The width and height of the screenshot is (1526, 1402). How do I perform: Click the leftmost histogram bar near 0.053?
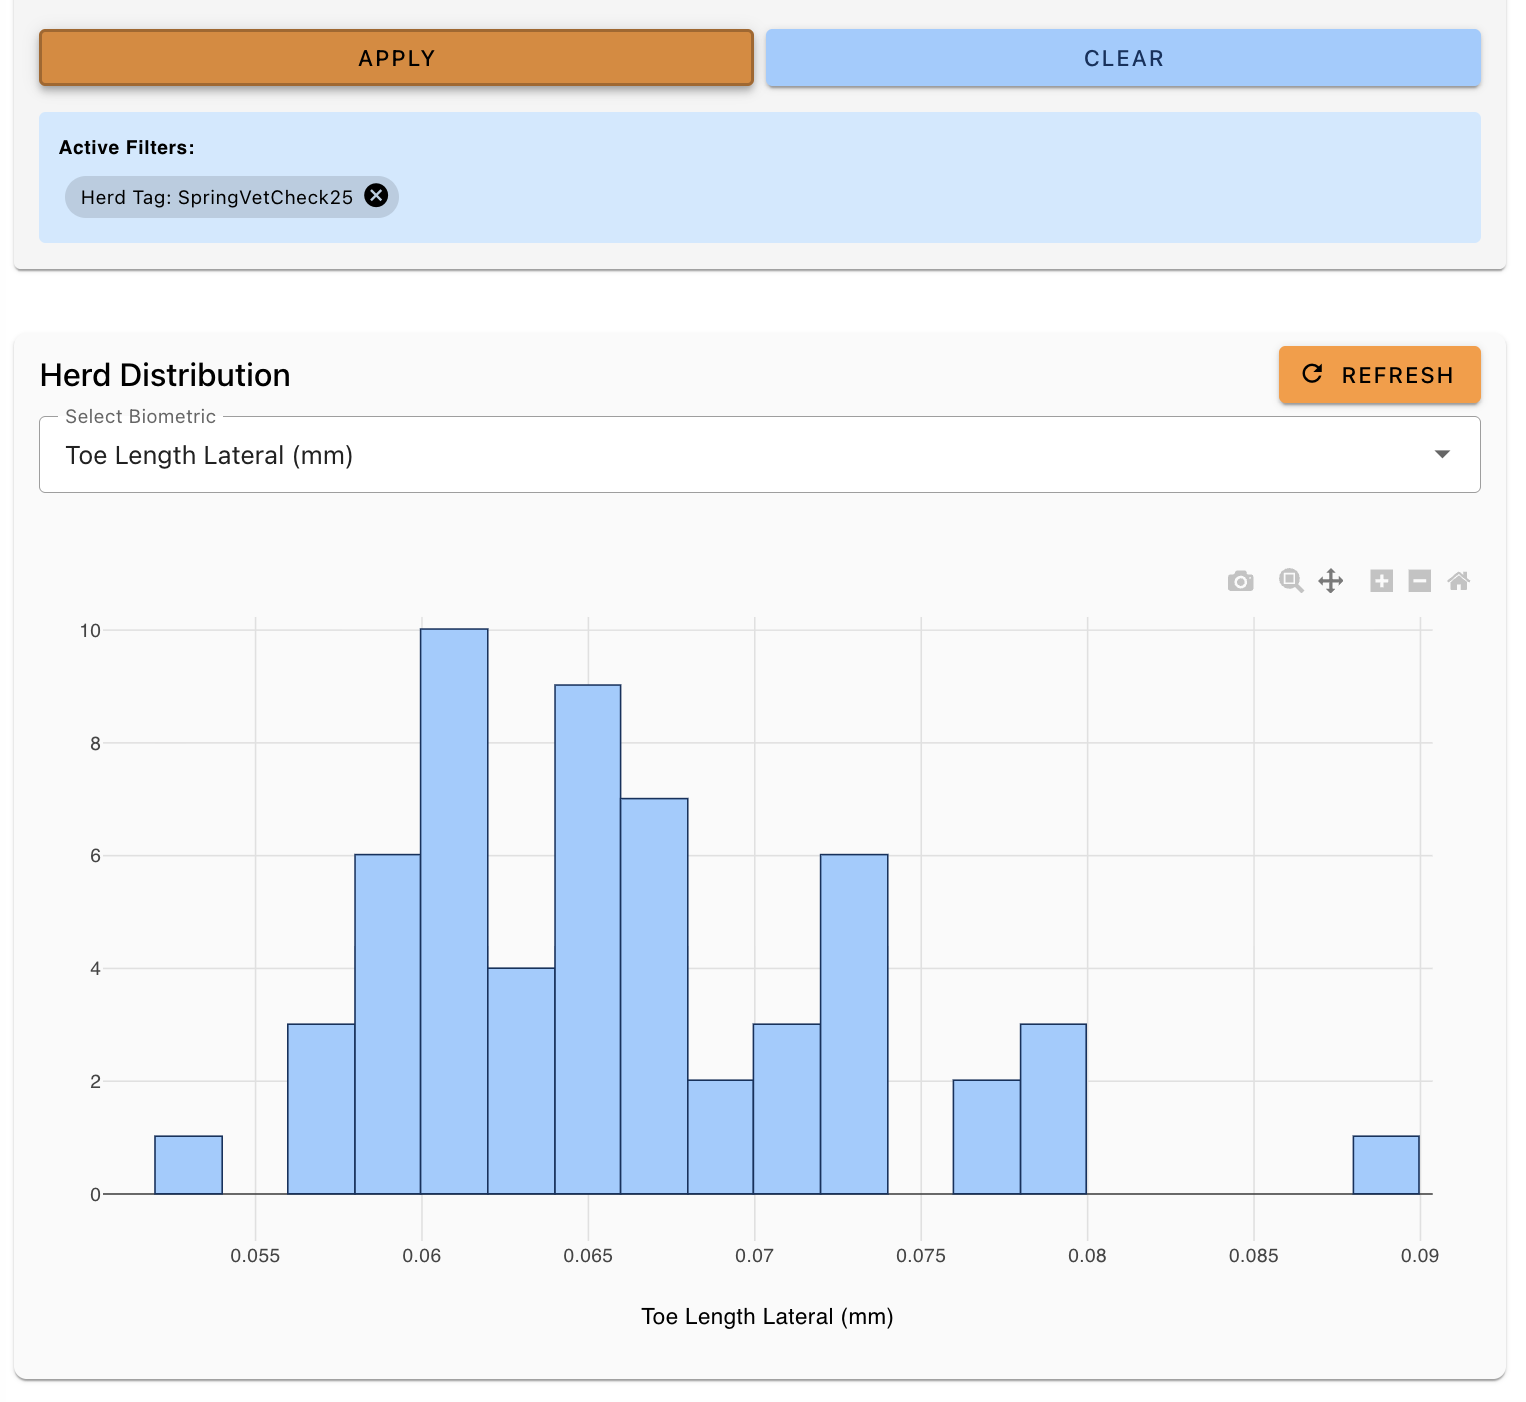click(188, 1165)
